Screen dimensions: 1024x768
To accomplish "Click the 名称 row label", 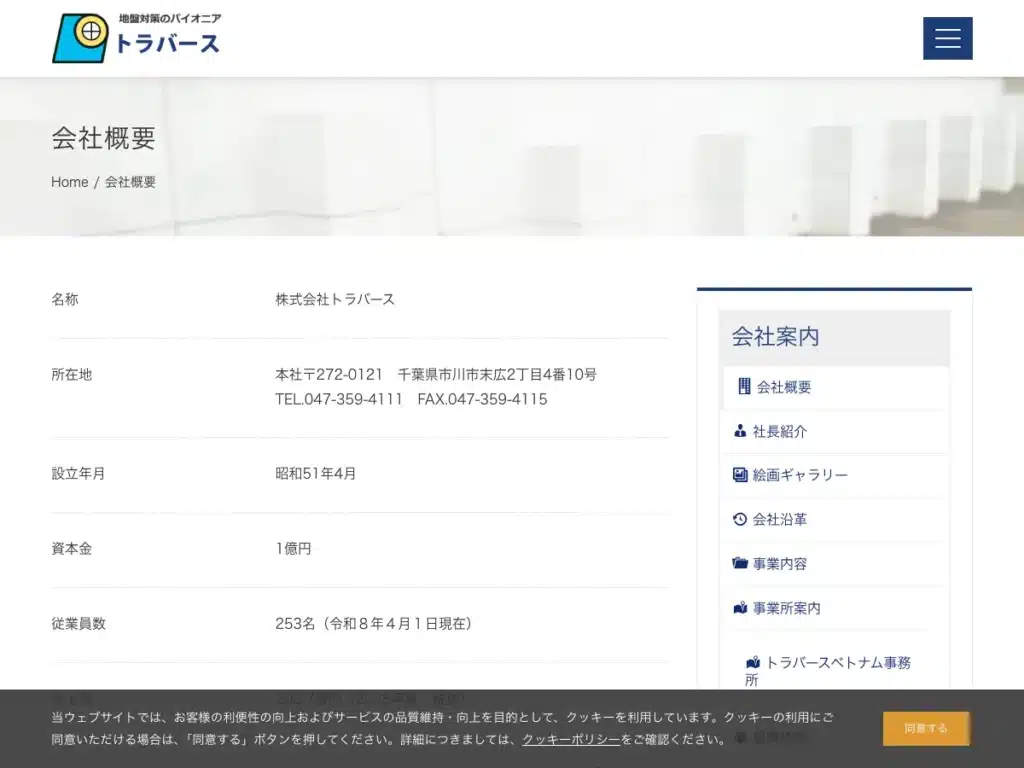I will click(x=65, y=299).
